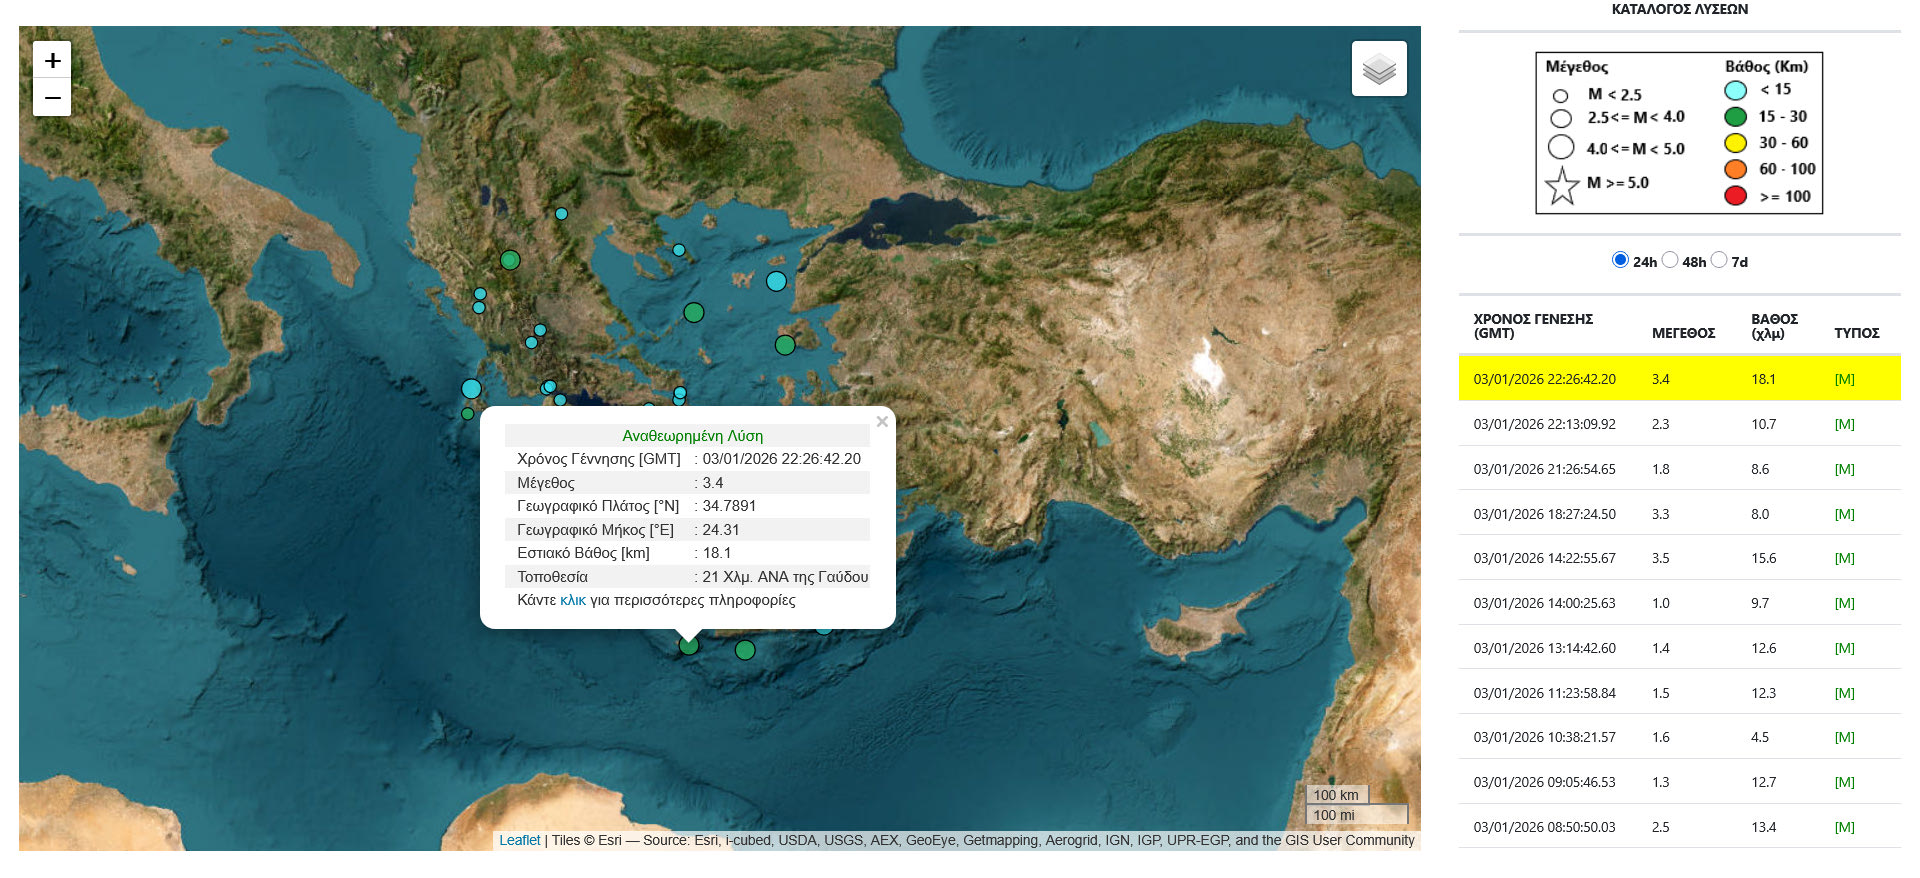Screen dimensions: 1920x878
Task: Open the Leaflet attribution link
Action: coord(519,840)
